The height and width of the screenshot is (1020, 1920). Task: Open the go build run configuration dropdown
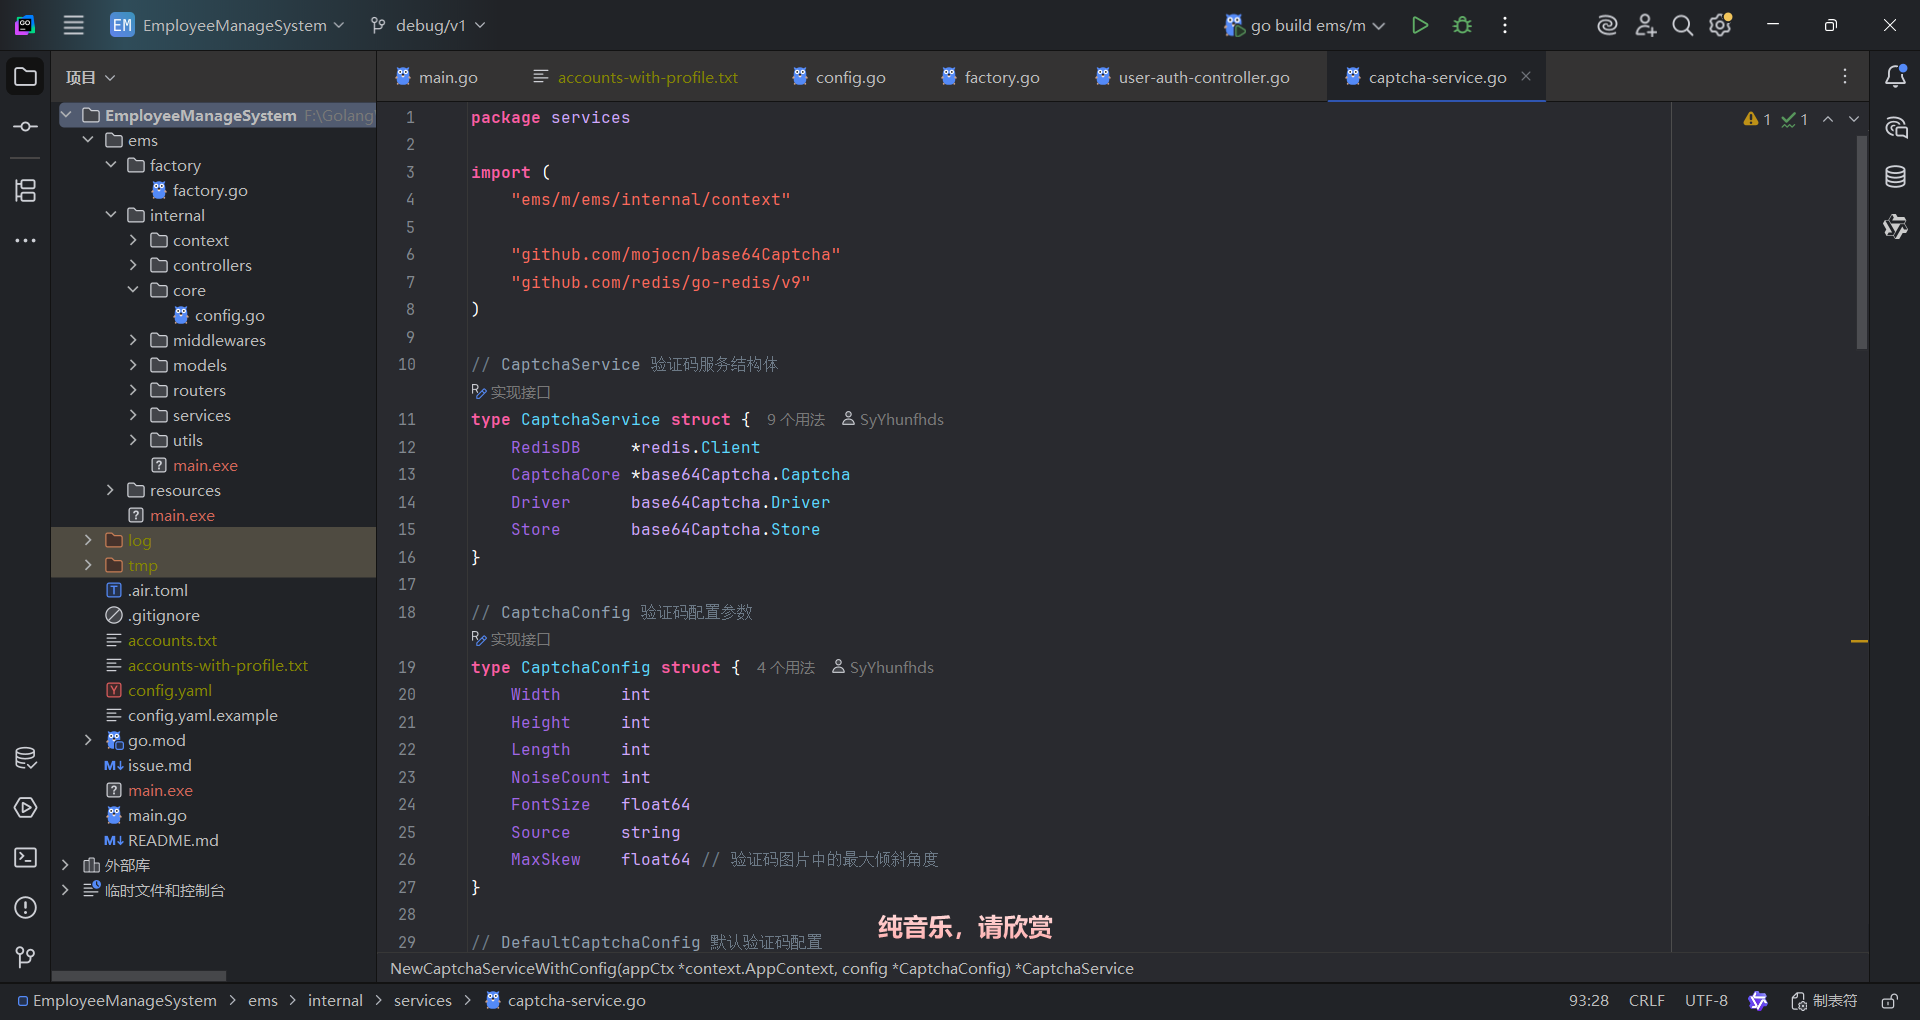(1305, 25)
